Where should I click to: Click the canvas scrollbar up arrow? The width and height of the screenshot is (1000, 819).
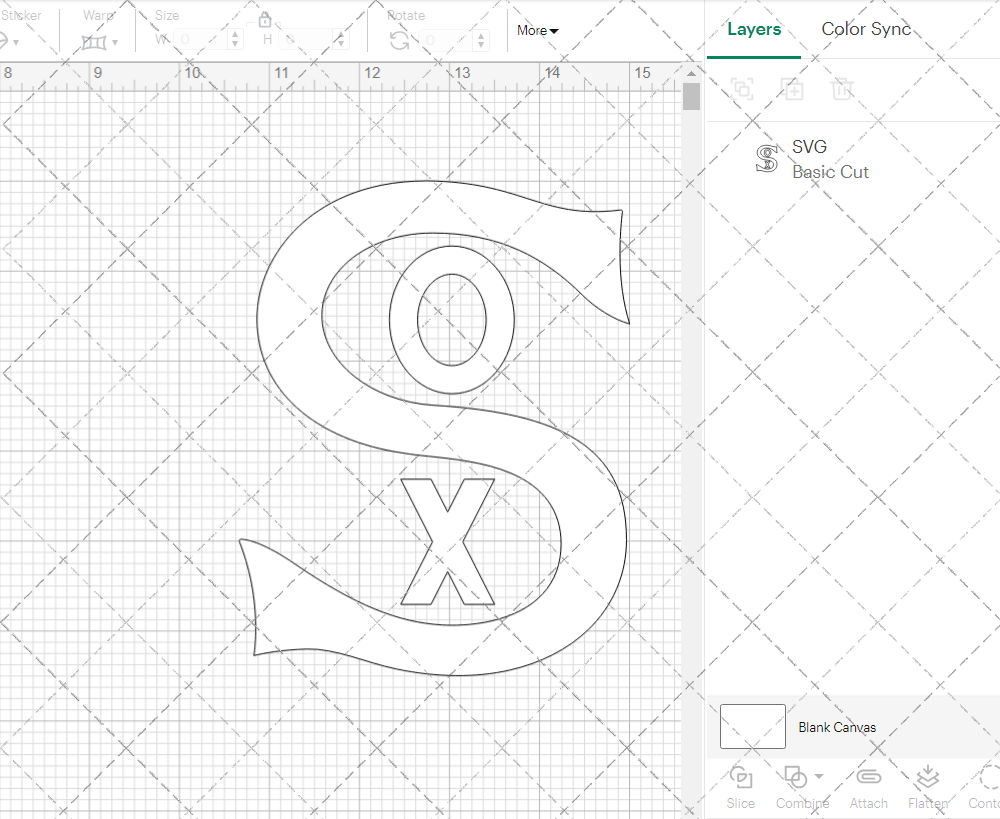pos(691,73)
